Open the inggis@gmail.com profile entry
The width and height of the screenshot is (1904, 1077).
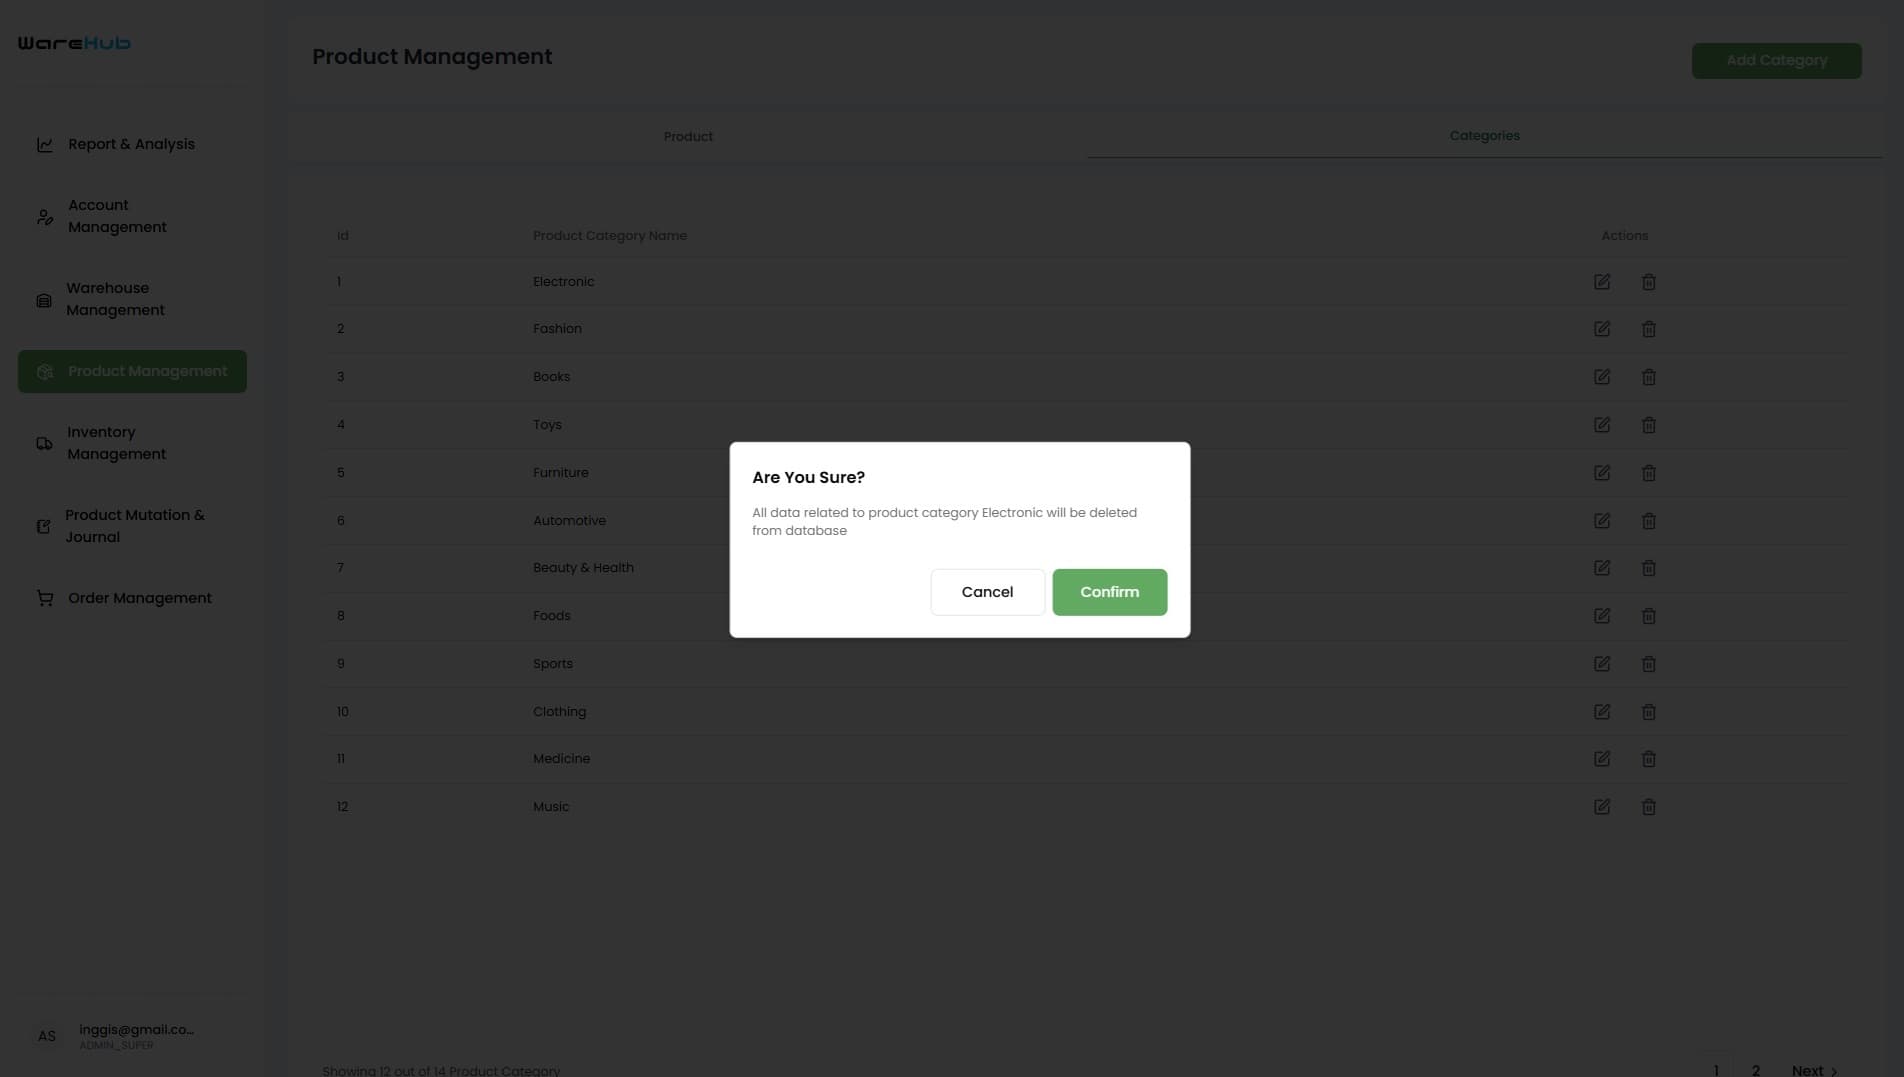point(136,1035)
